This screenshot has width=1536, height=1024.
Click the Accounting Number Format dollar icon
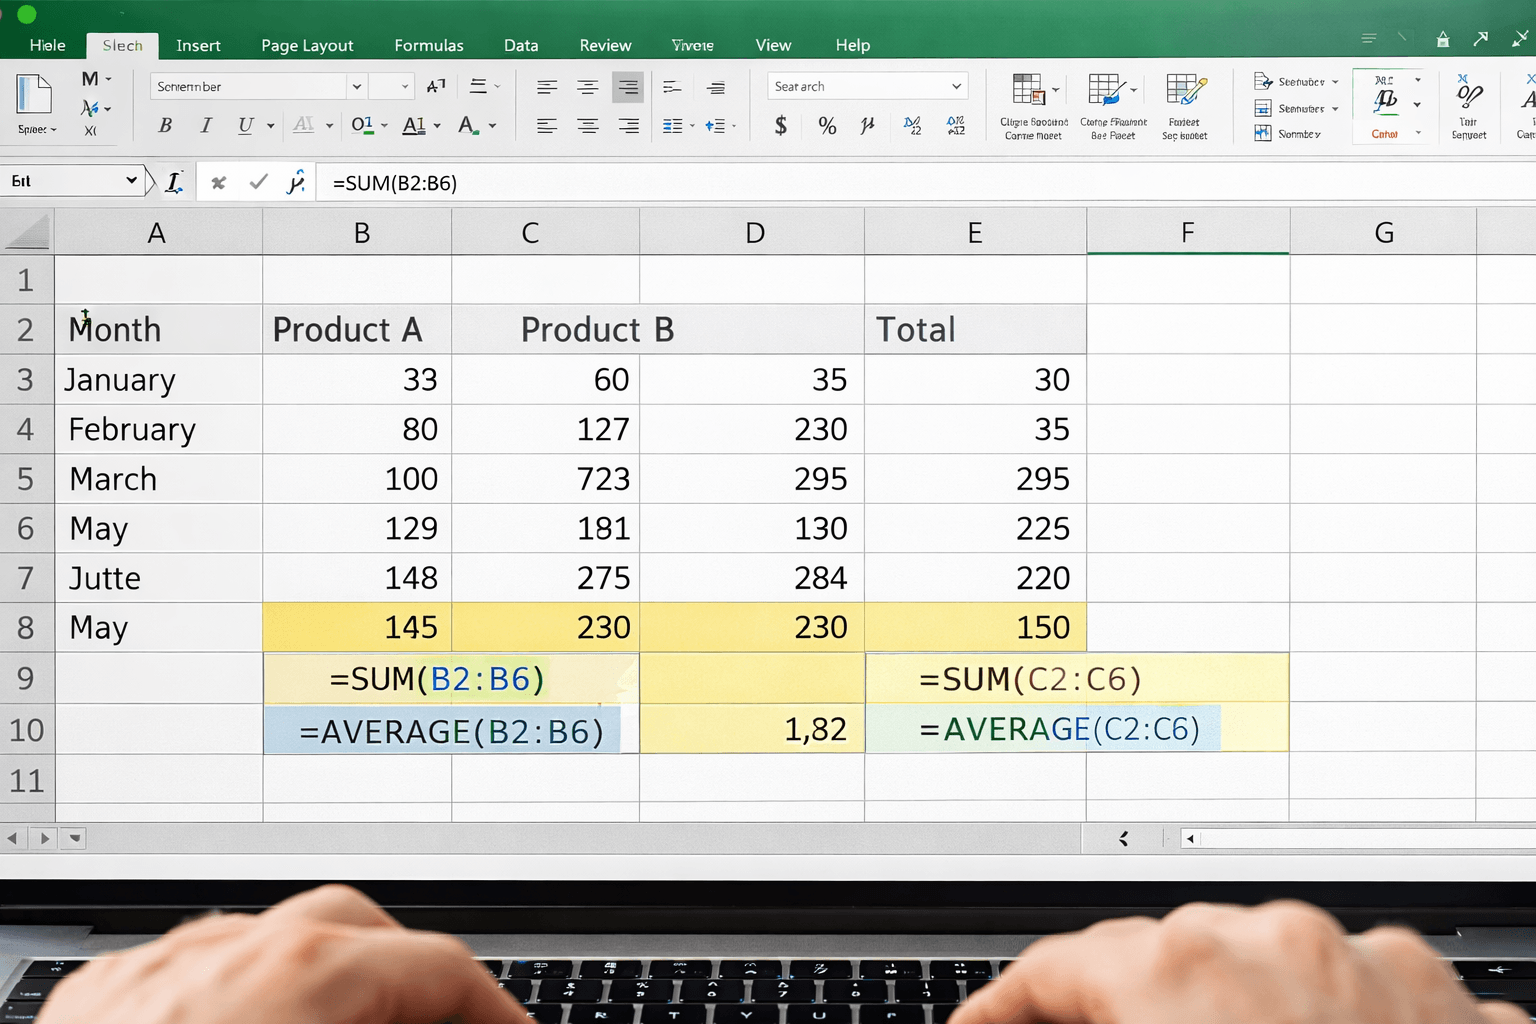(779, 126)
